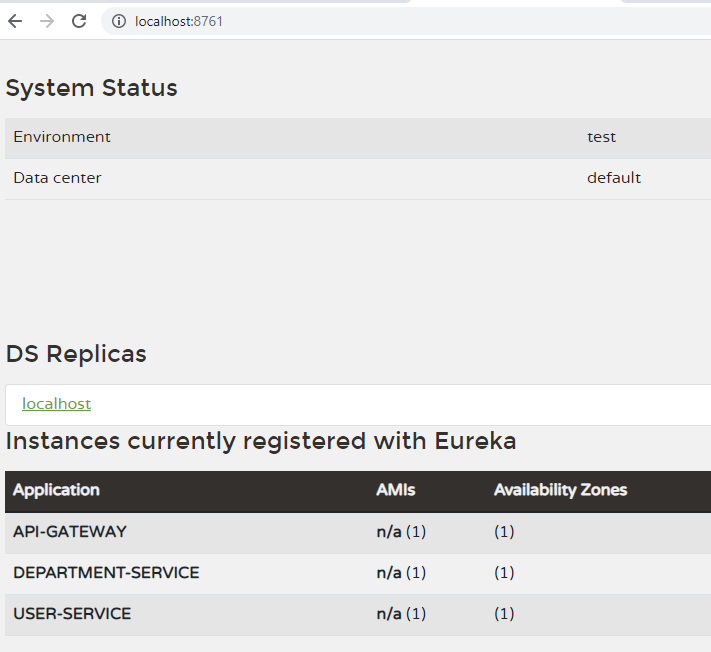Click the AMIs value for USER-SERVICE
711x652 pixels.
coord(401,614)
